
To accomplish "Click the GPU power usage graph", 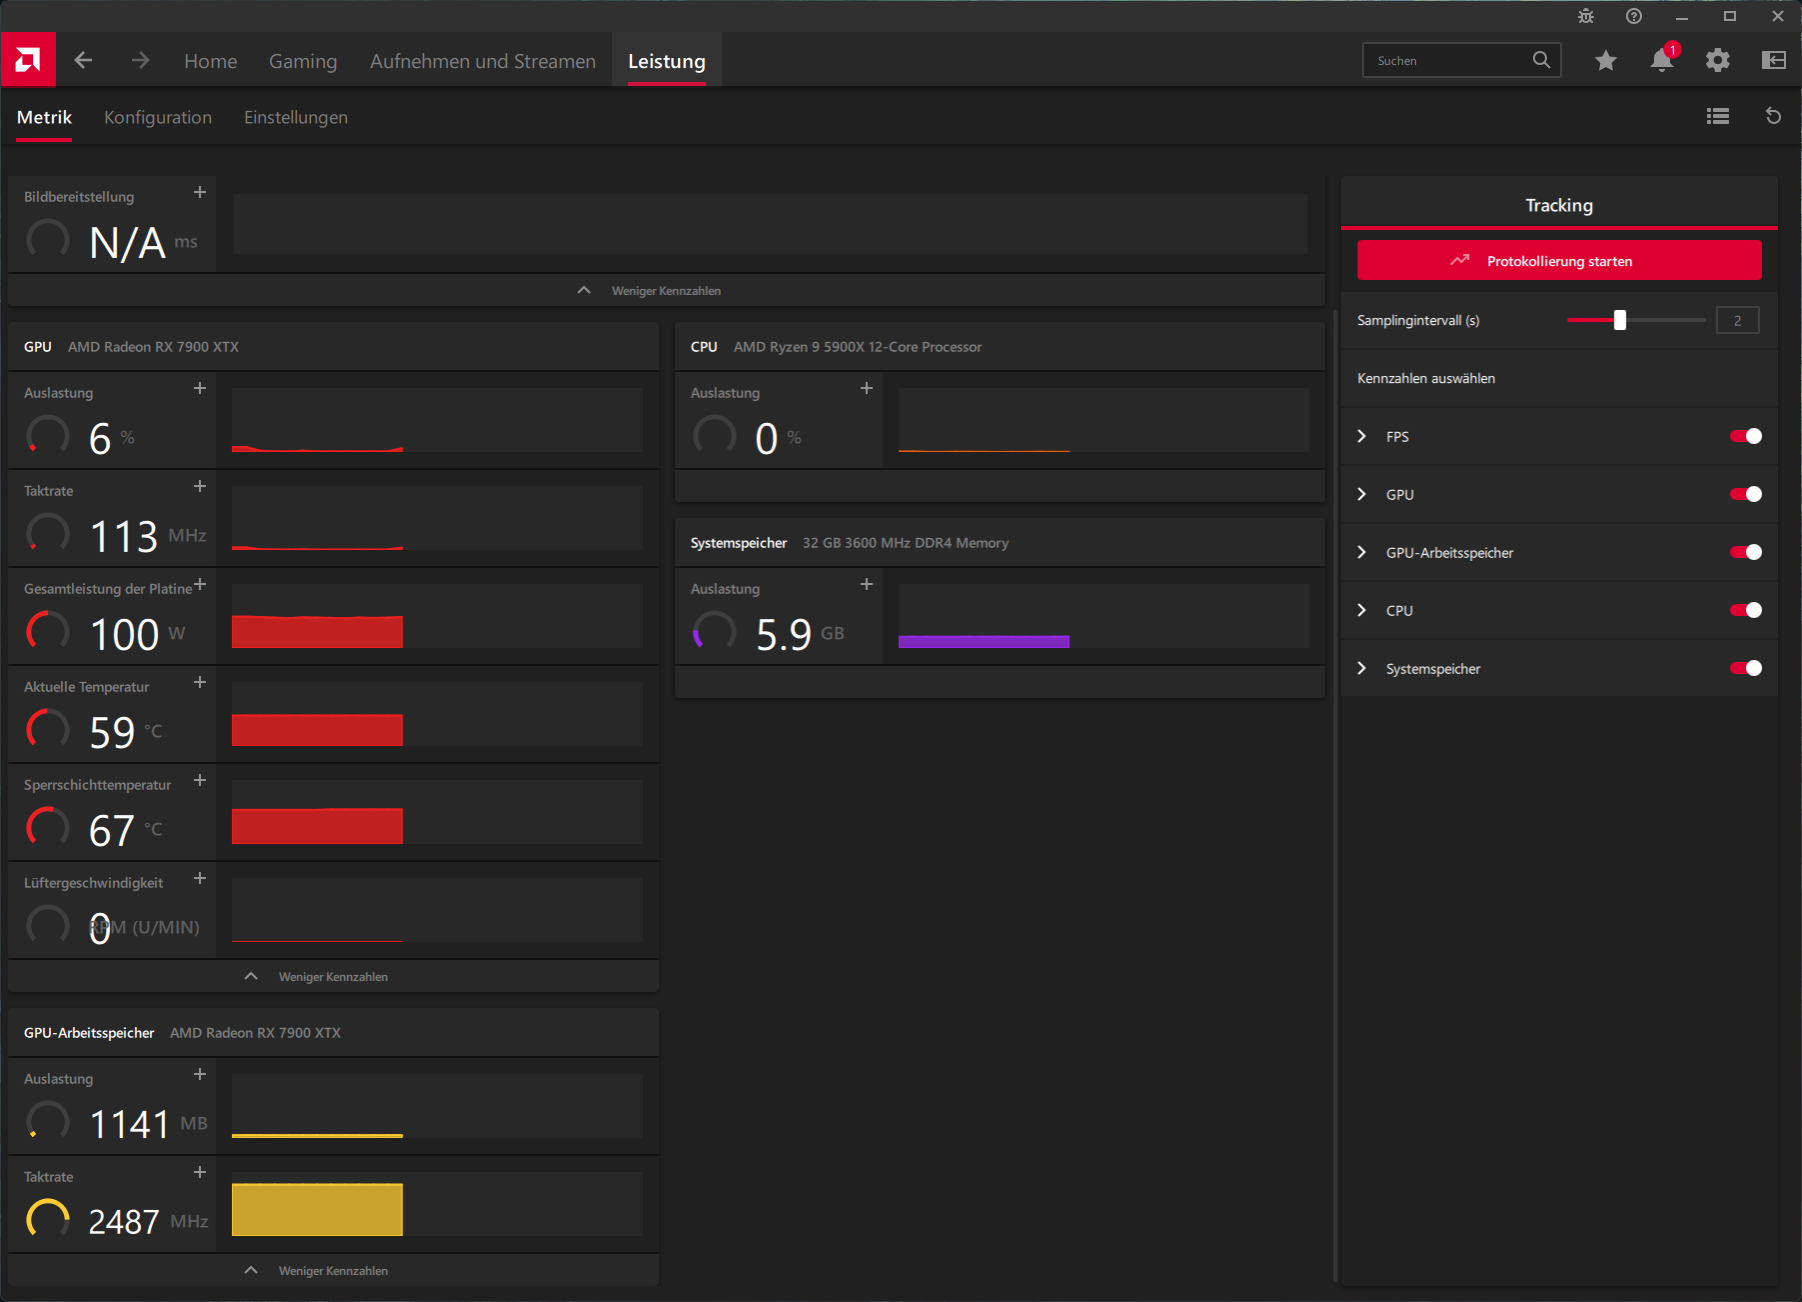I will 437,616.
